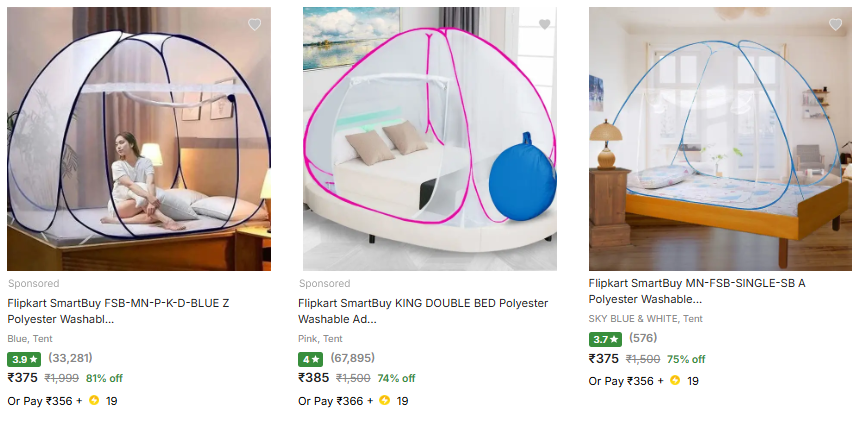
Task: Toggle wishlist heart on sky blue tent
Action: (x=835, y=24)
